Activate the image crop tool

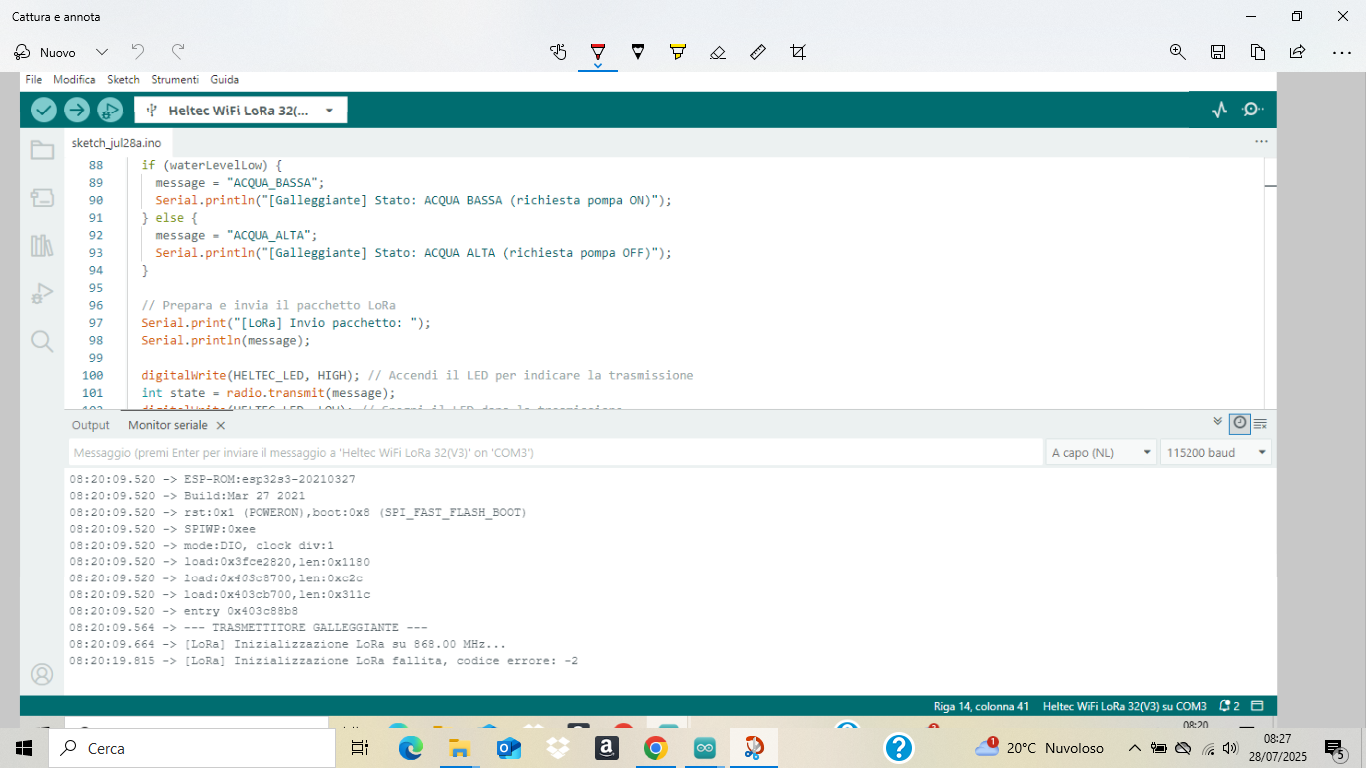[x=798, y=52]
